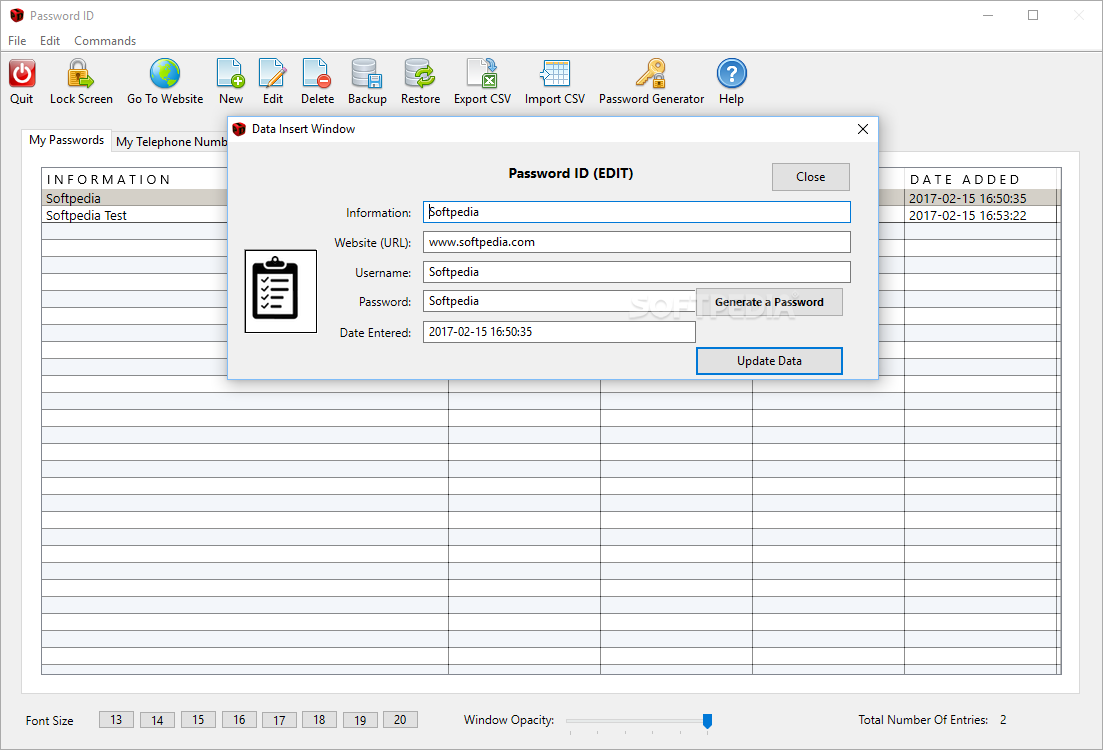Focus the Username input field
The width and height of the screenshot is (1103, 750).
coord(637,272)
